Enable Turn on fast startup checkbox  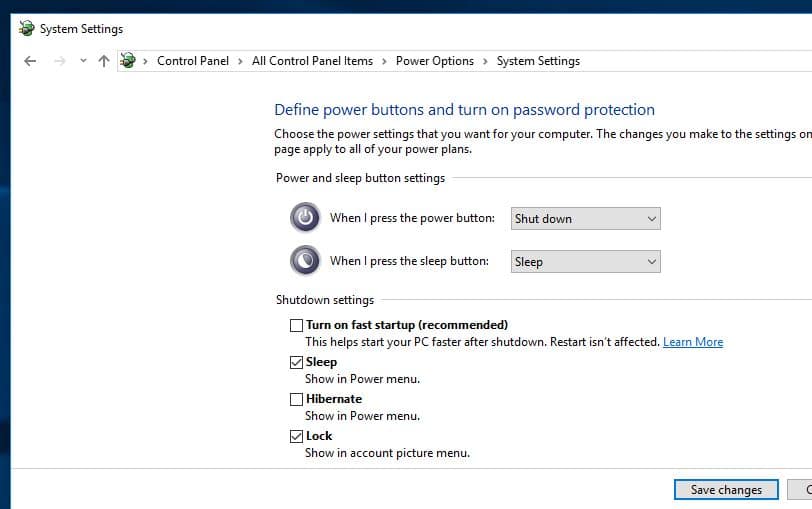coord(296,325)
